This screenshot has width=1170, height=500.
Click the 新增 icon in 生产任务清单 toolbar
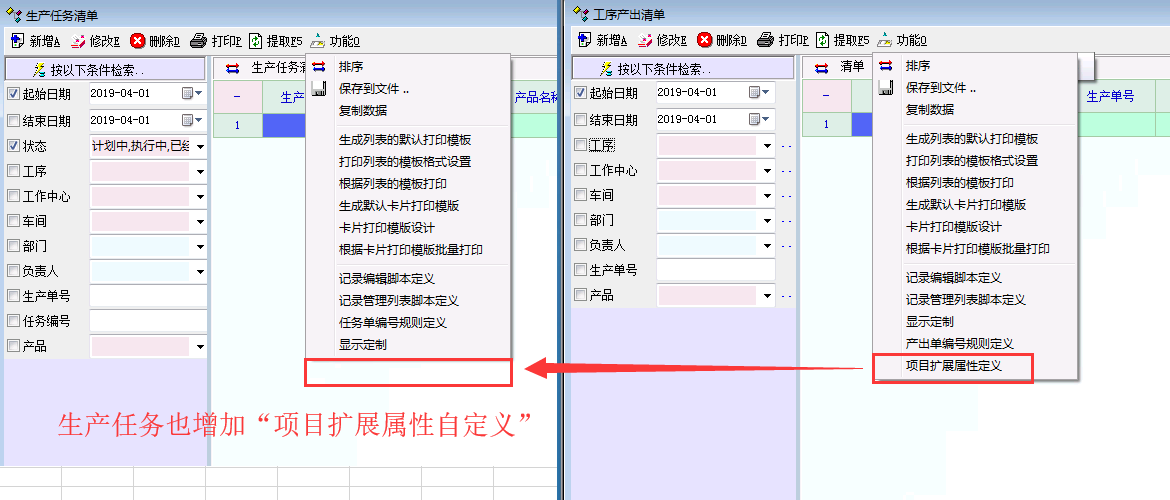click(18, 41)
